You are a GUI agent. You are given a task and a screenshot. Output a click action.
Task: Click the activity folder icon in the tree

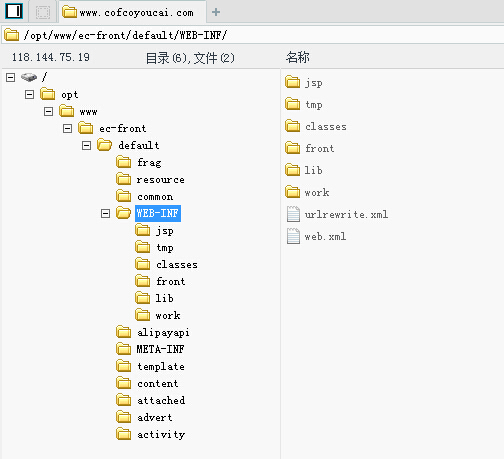(x=124, y=434)
